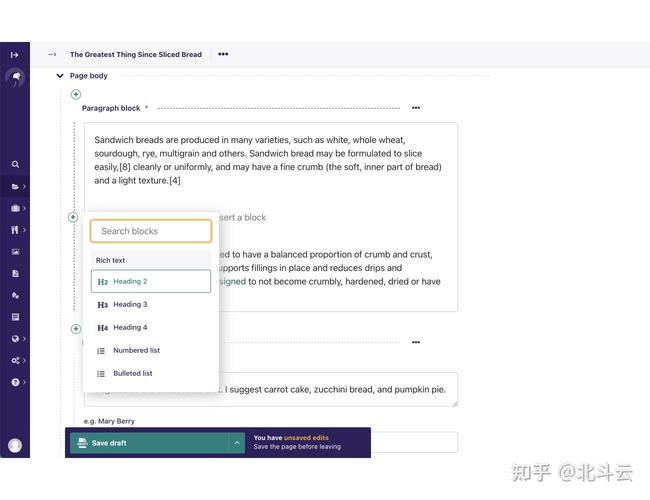Choose Numbered list from block menu
This screenshot has height=500, width=650.
point(151,350)
